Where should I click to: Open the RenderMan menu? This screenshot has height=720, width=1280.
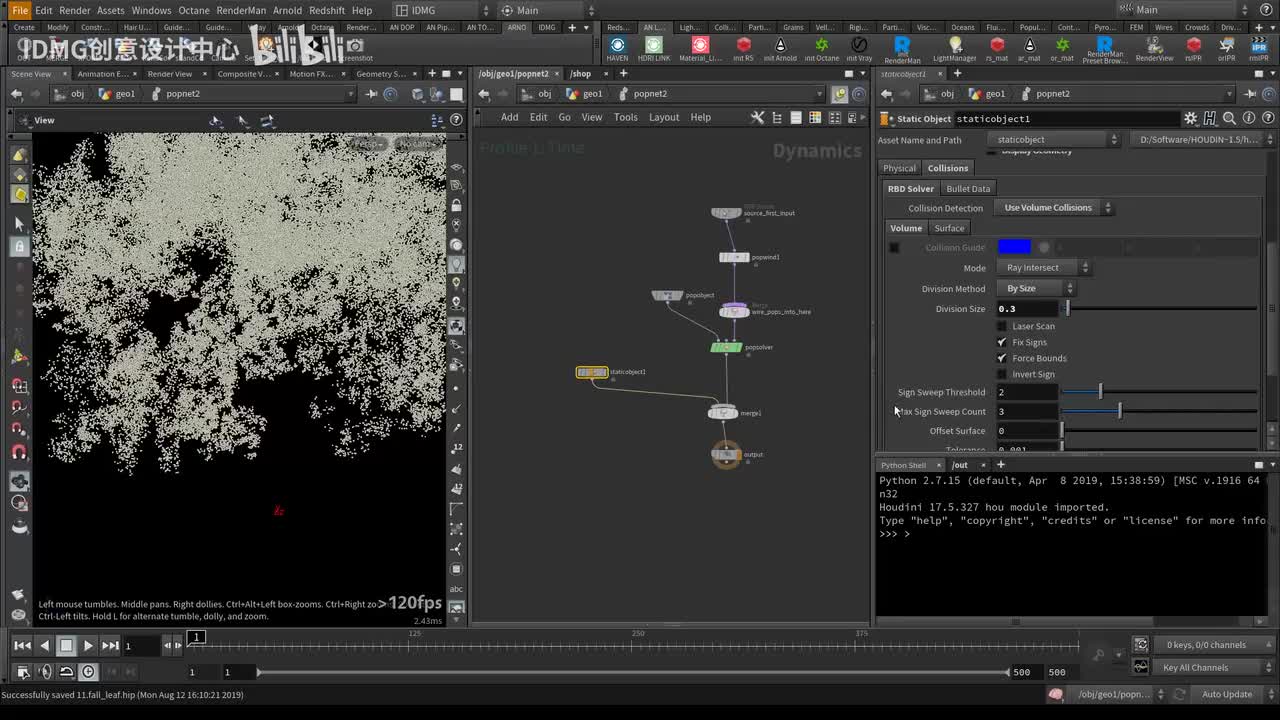pos(241,10)
